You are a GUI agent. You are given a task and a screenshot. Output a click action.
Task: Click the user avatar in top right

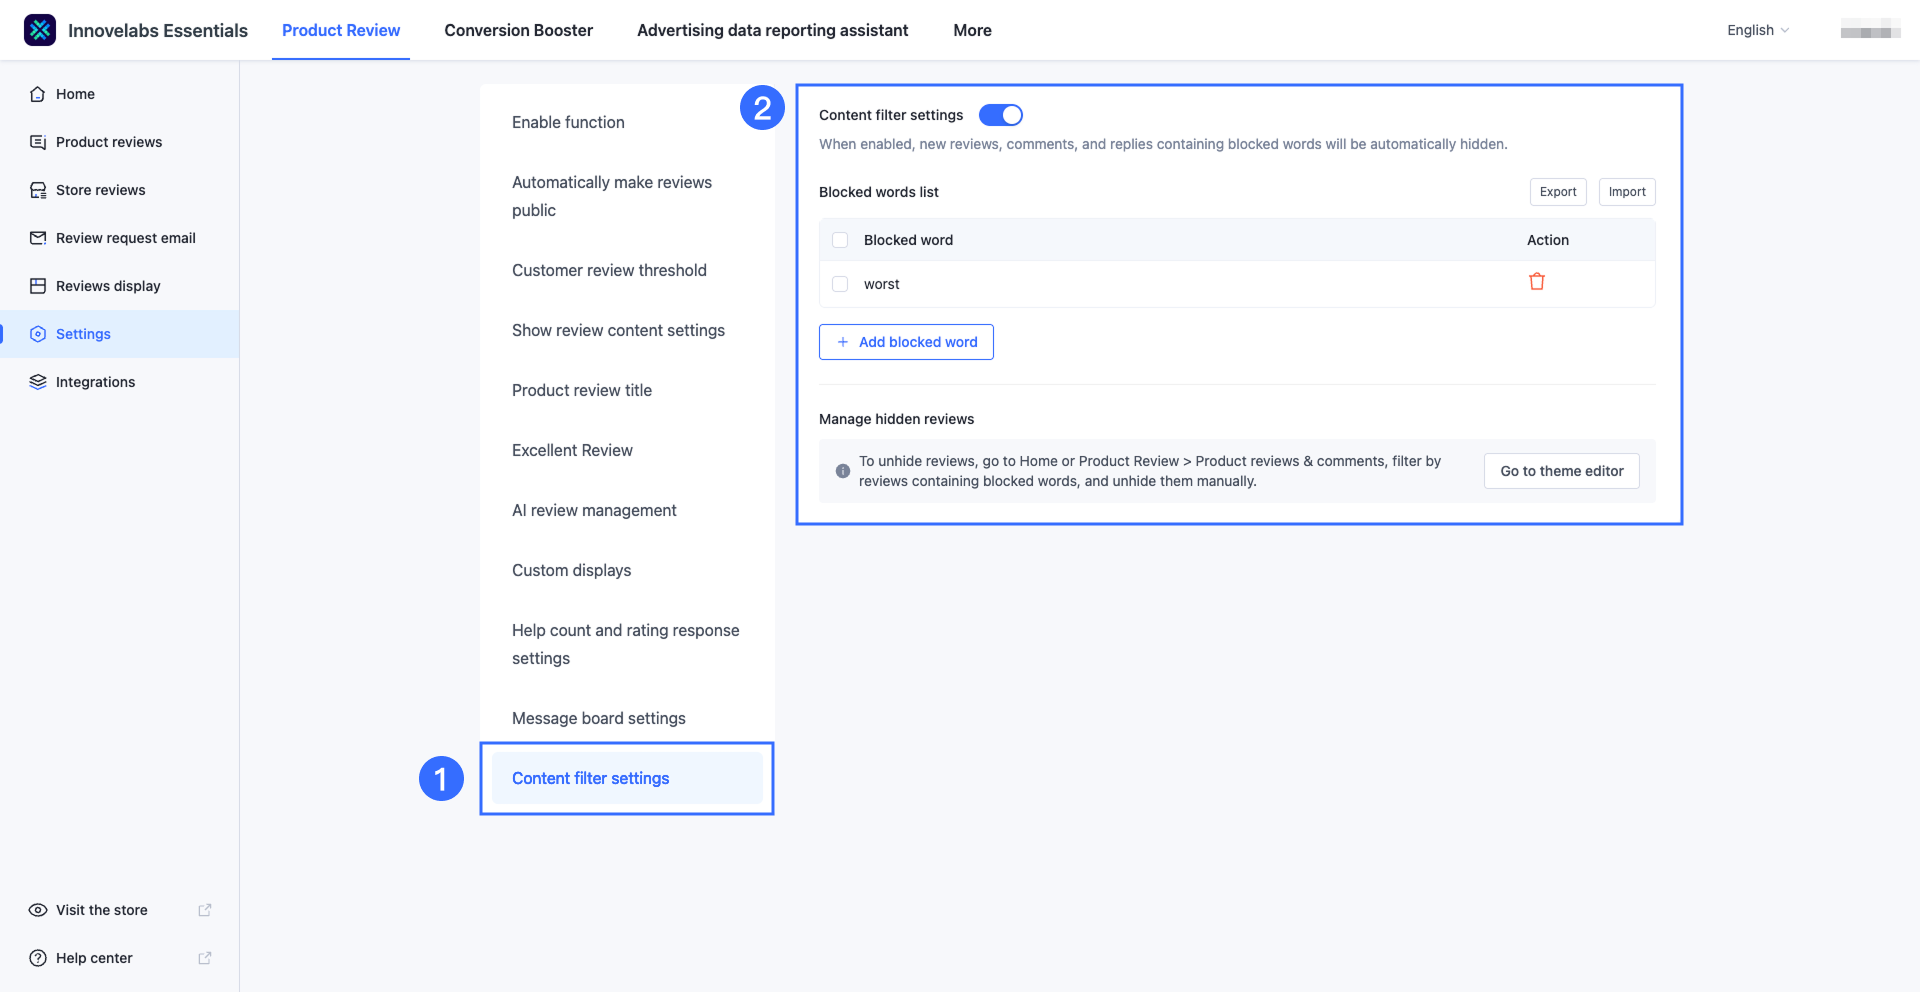pos(1870,30)
